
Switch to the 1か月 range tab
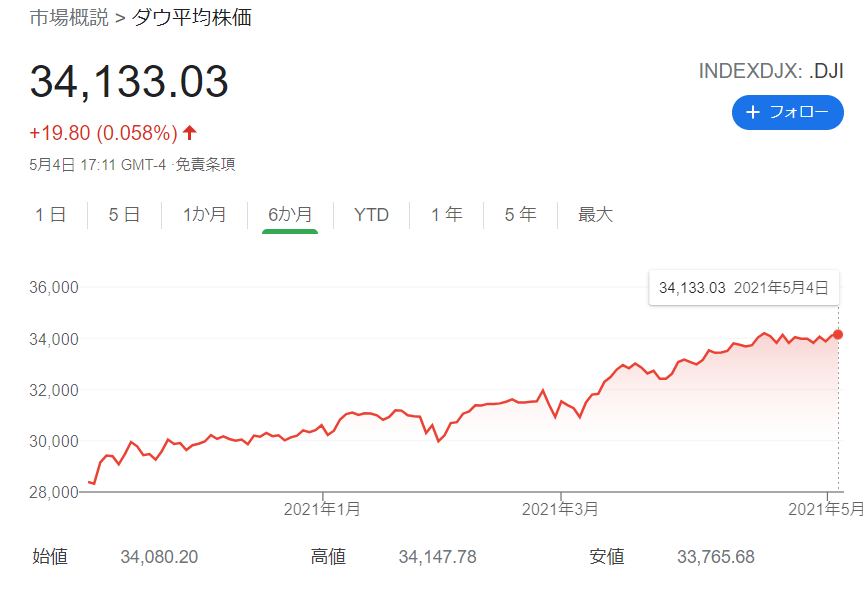204,214
